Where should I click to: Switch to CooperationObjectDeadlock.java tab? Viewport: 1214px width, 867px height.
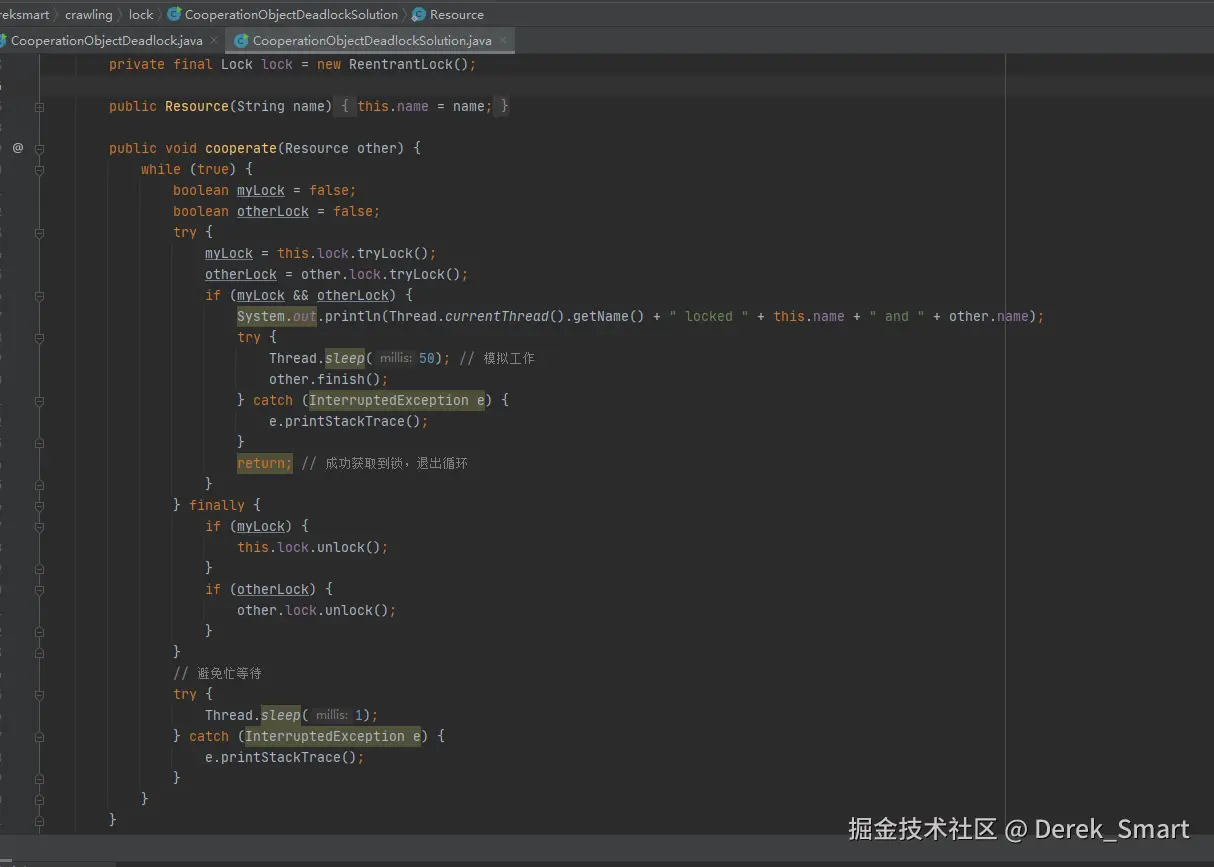point(107,41)
